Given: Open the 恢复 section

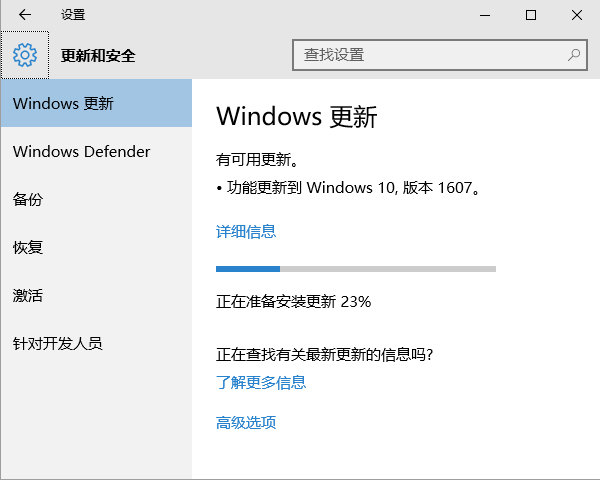Looking at the screenshot, I should [96, 247].
